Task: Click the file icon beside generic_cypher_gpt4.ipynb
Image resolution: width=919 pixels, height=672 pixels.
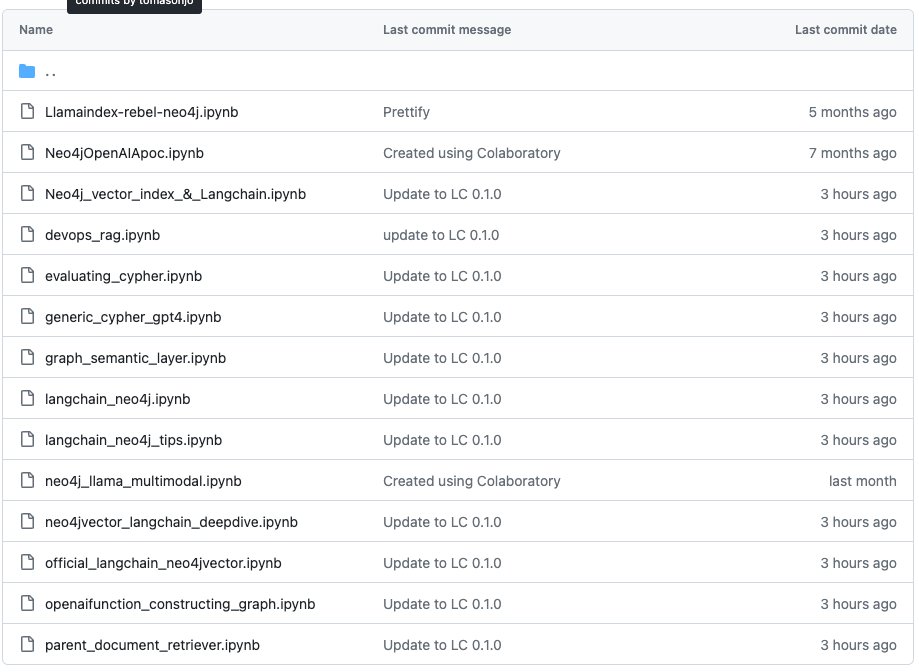Action: click(27, 316)
